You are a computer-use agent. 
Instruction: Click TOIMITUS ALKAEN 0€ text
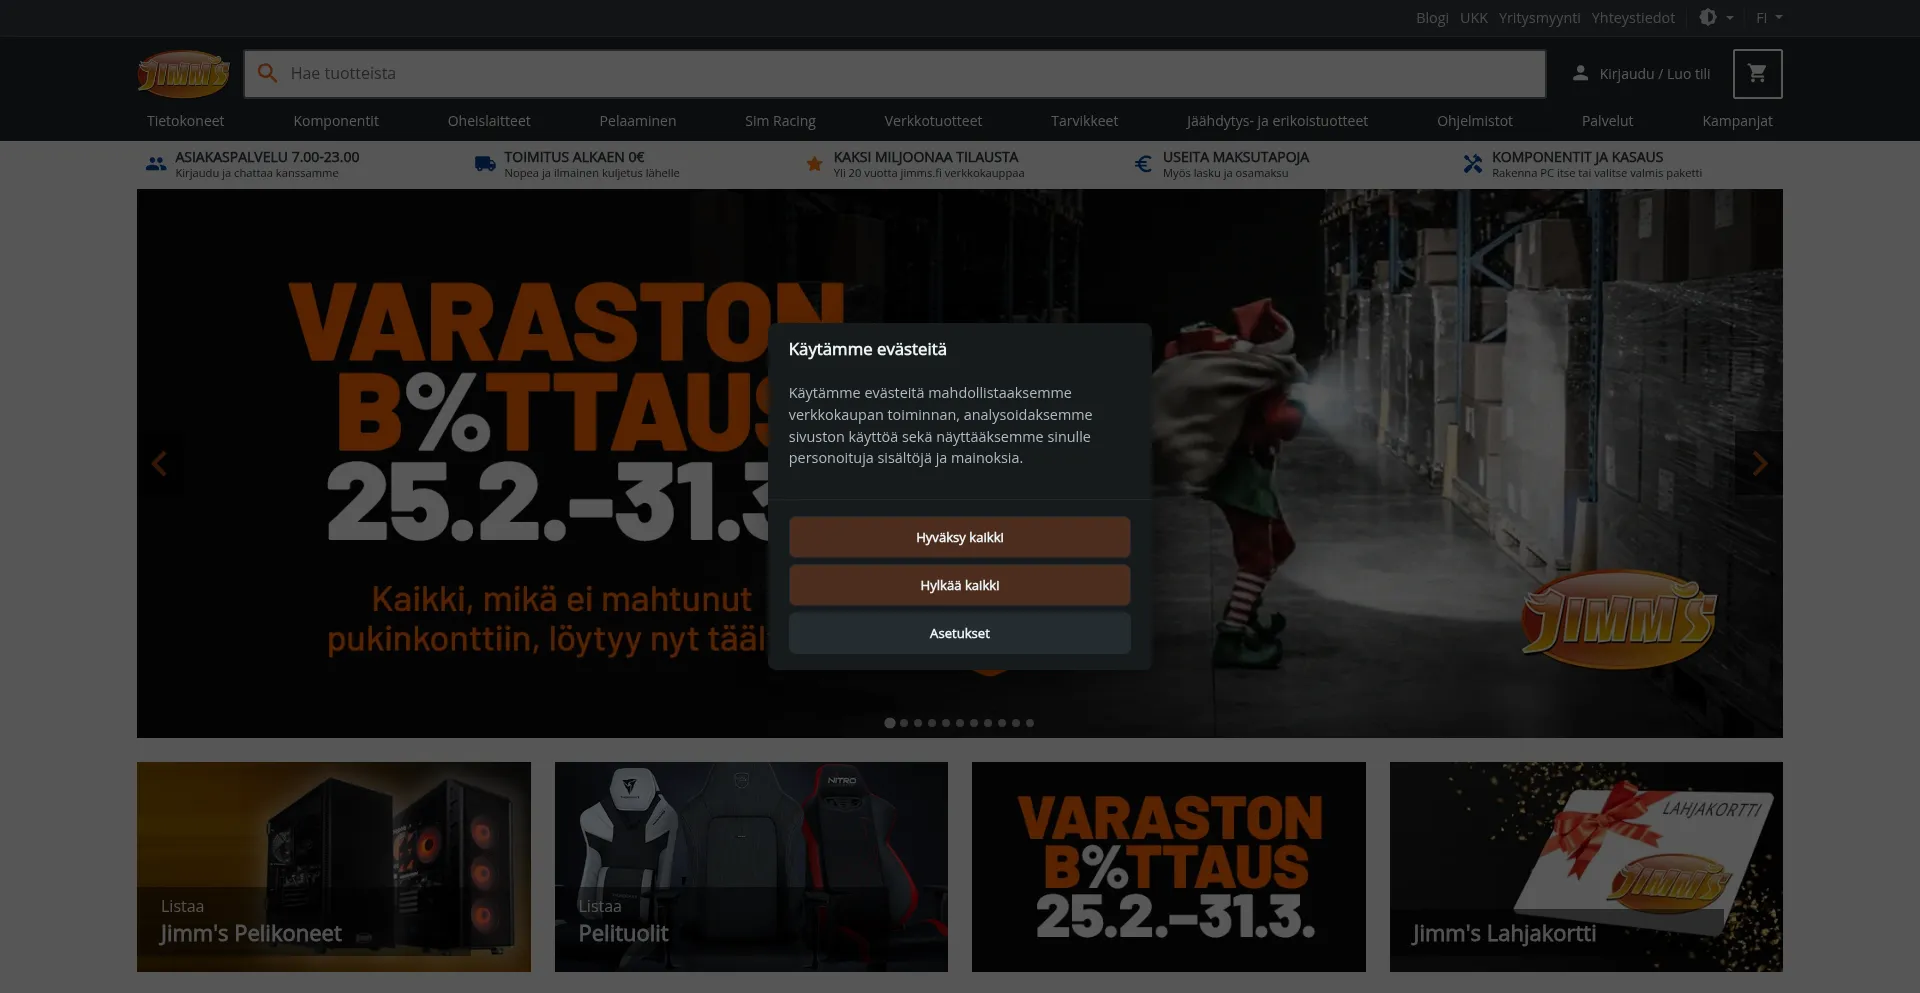point(574,157)
